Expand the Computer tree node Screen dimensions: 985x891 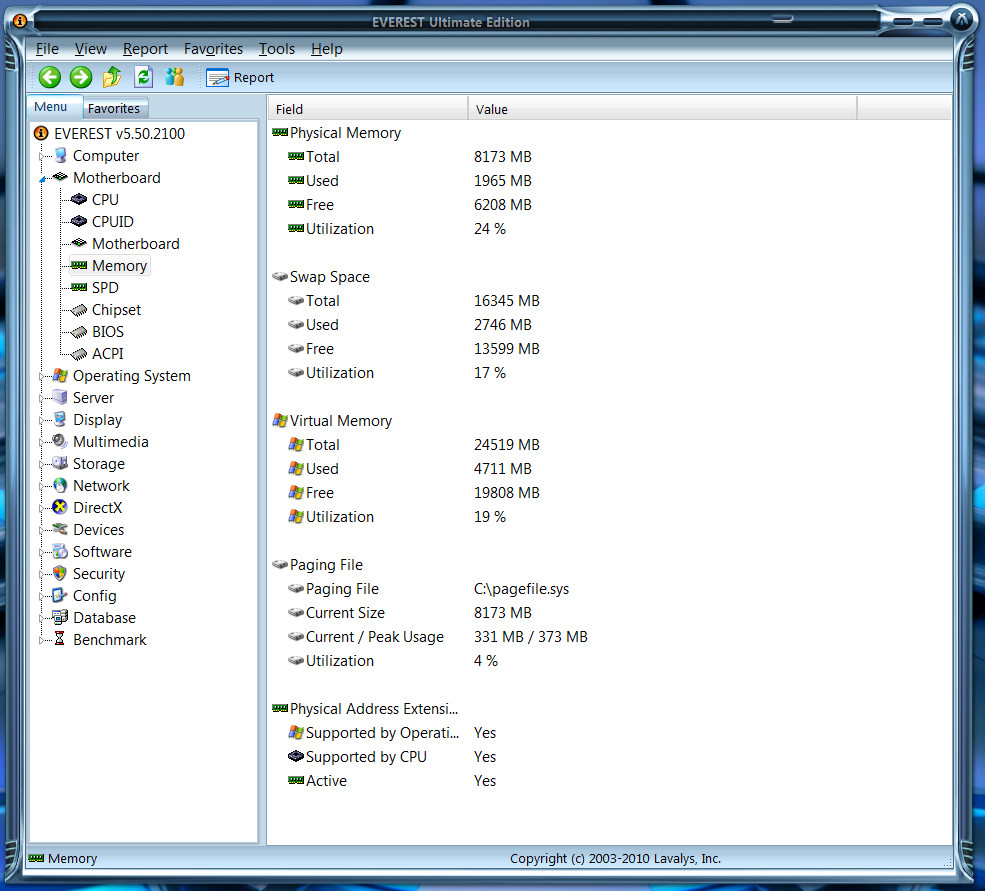[42, 156]
